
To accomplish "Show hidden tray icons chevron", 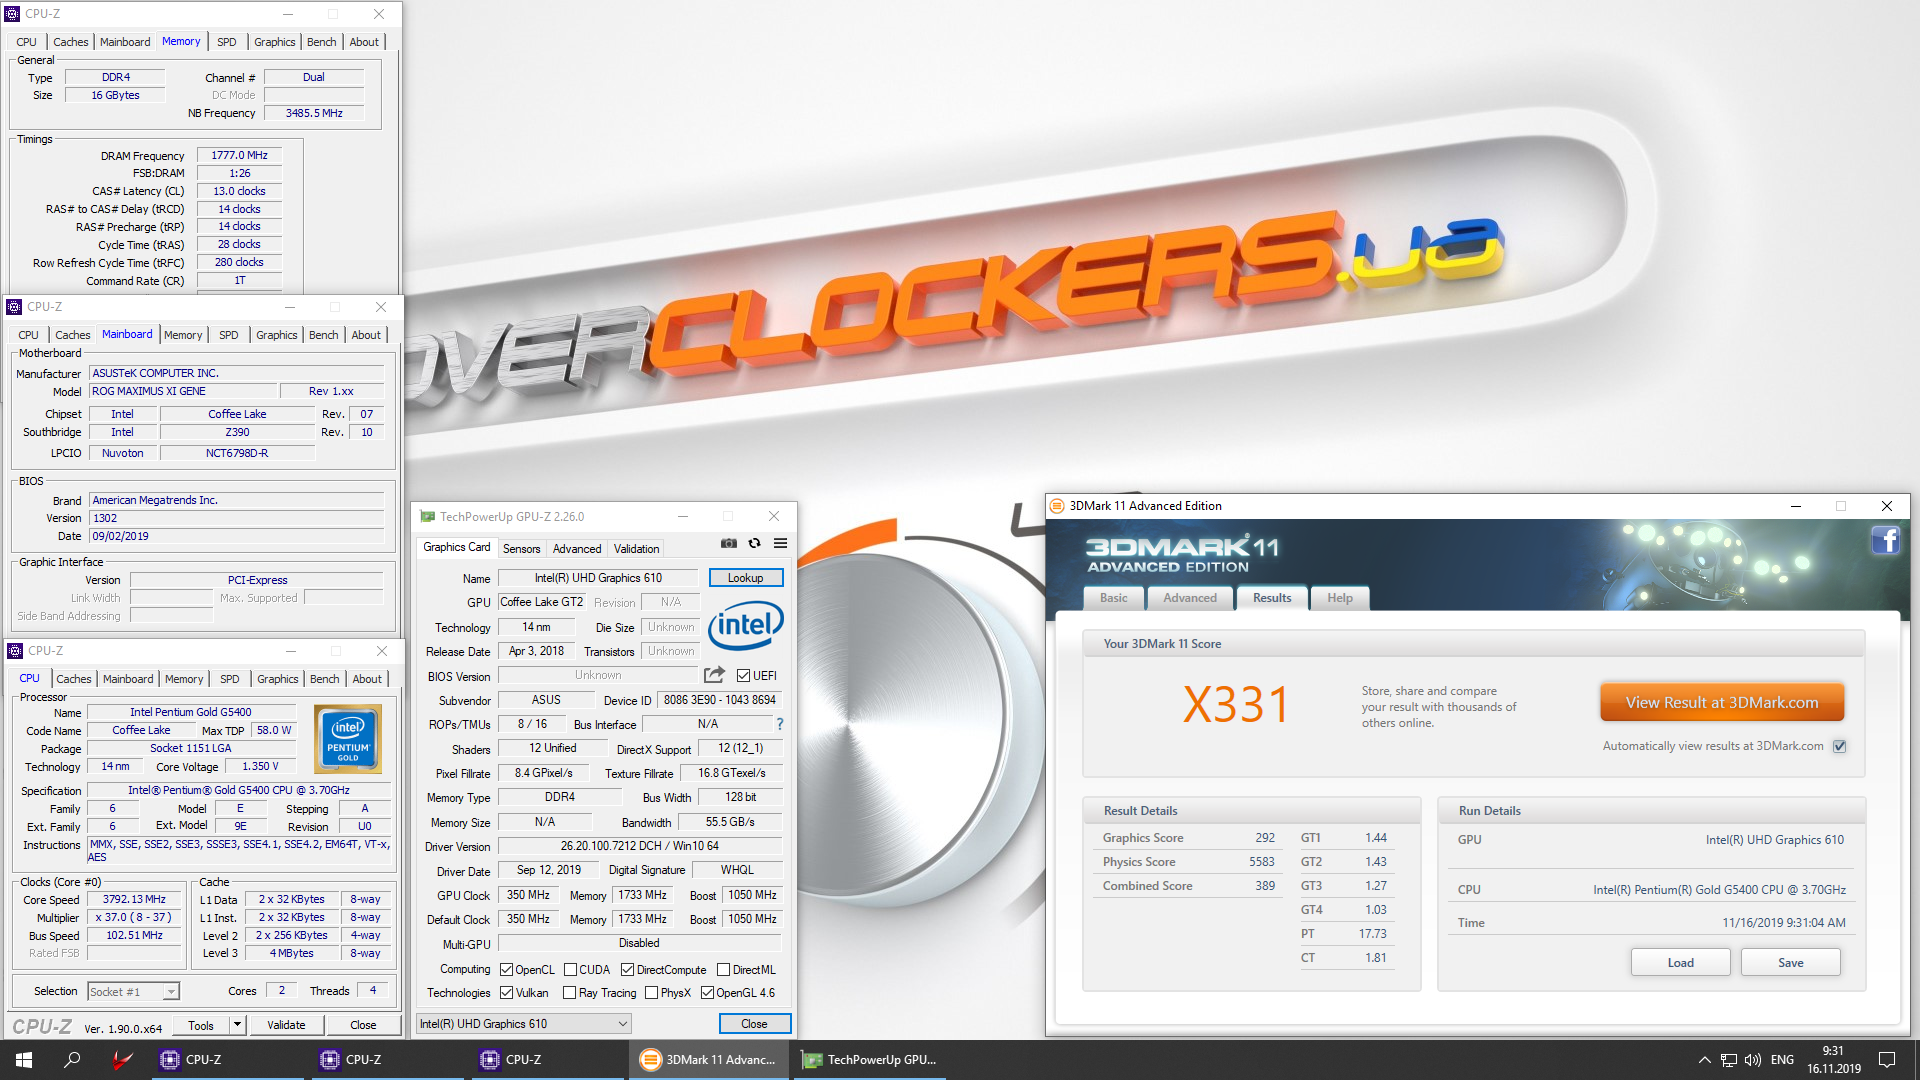I will point(1704,1060).
